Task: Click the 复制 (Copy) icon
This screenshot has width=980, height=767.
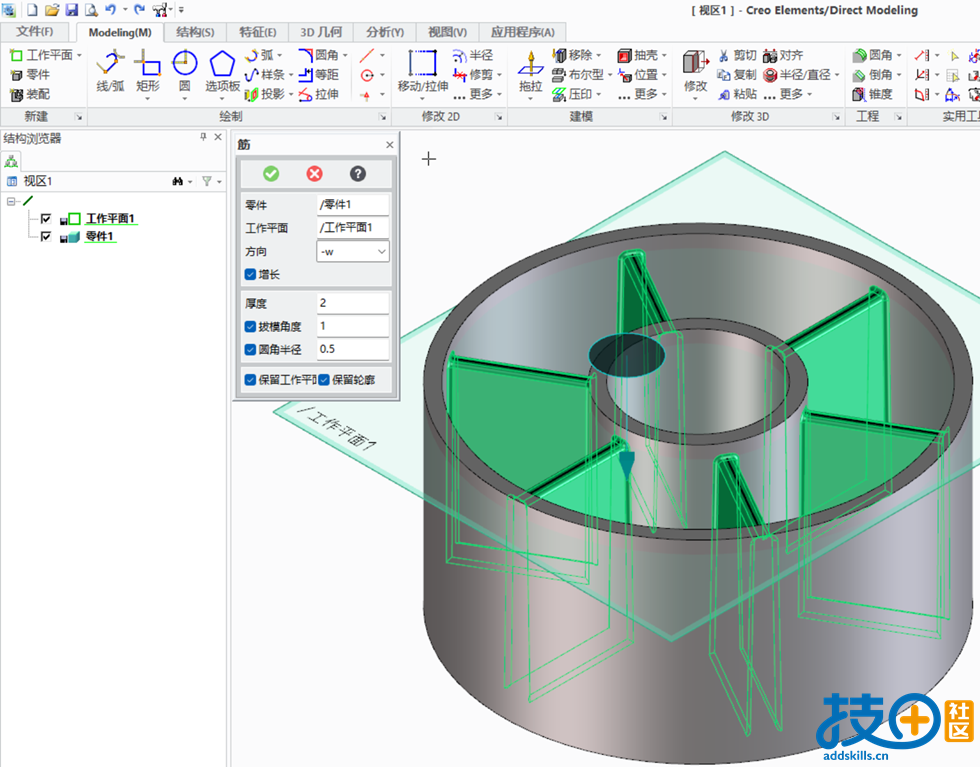Action: pos(738,75)
